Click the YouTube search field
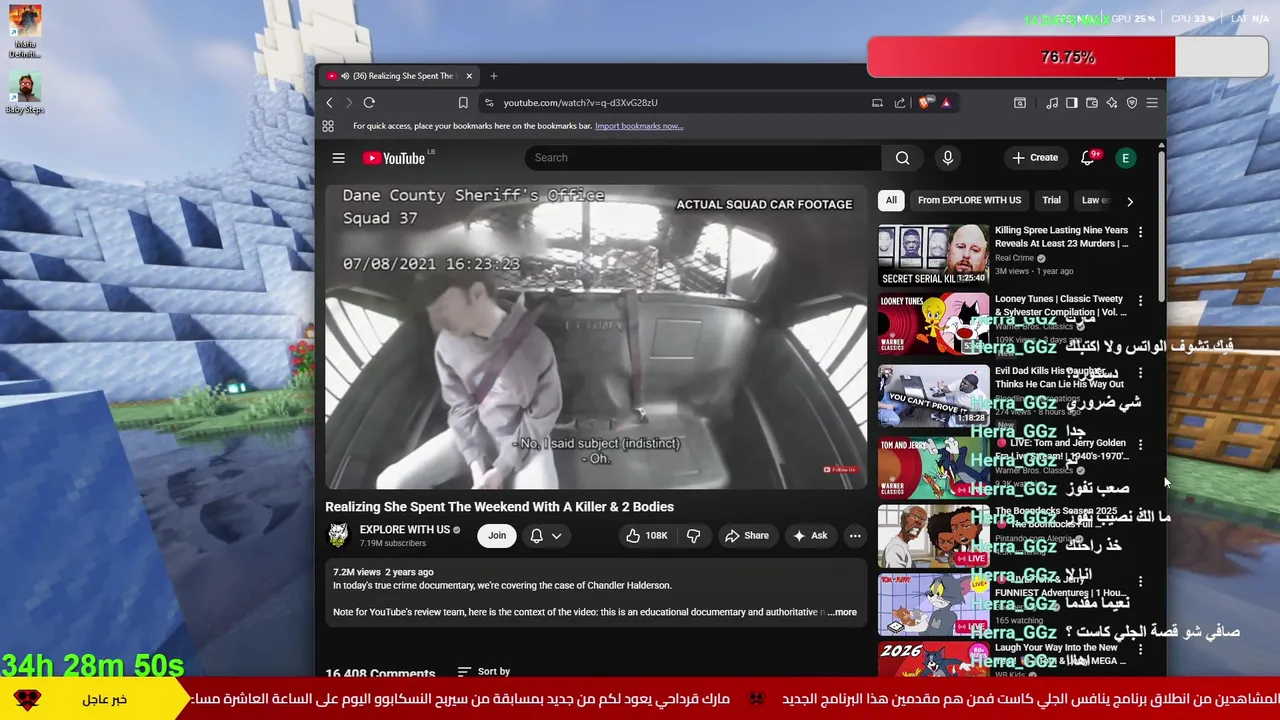This screenshot has width=1280, height=720. pyautogui.click(x=703, y=158)
